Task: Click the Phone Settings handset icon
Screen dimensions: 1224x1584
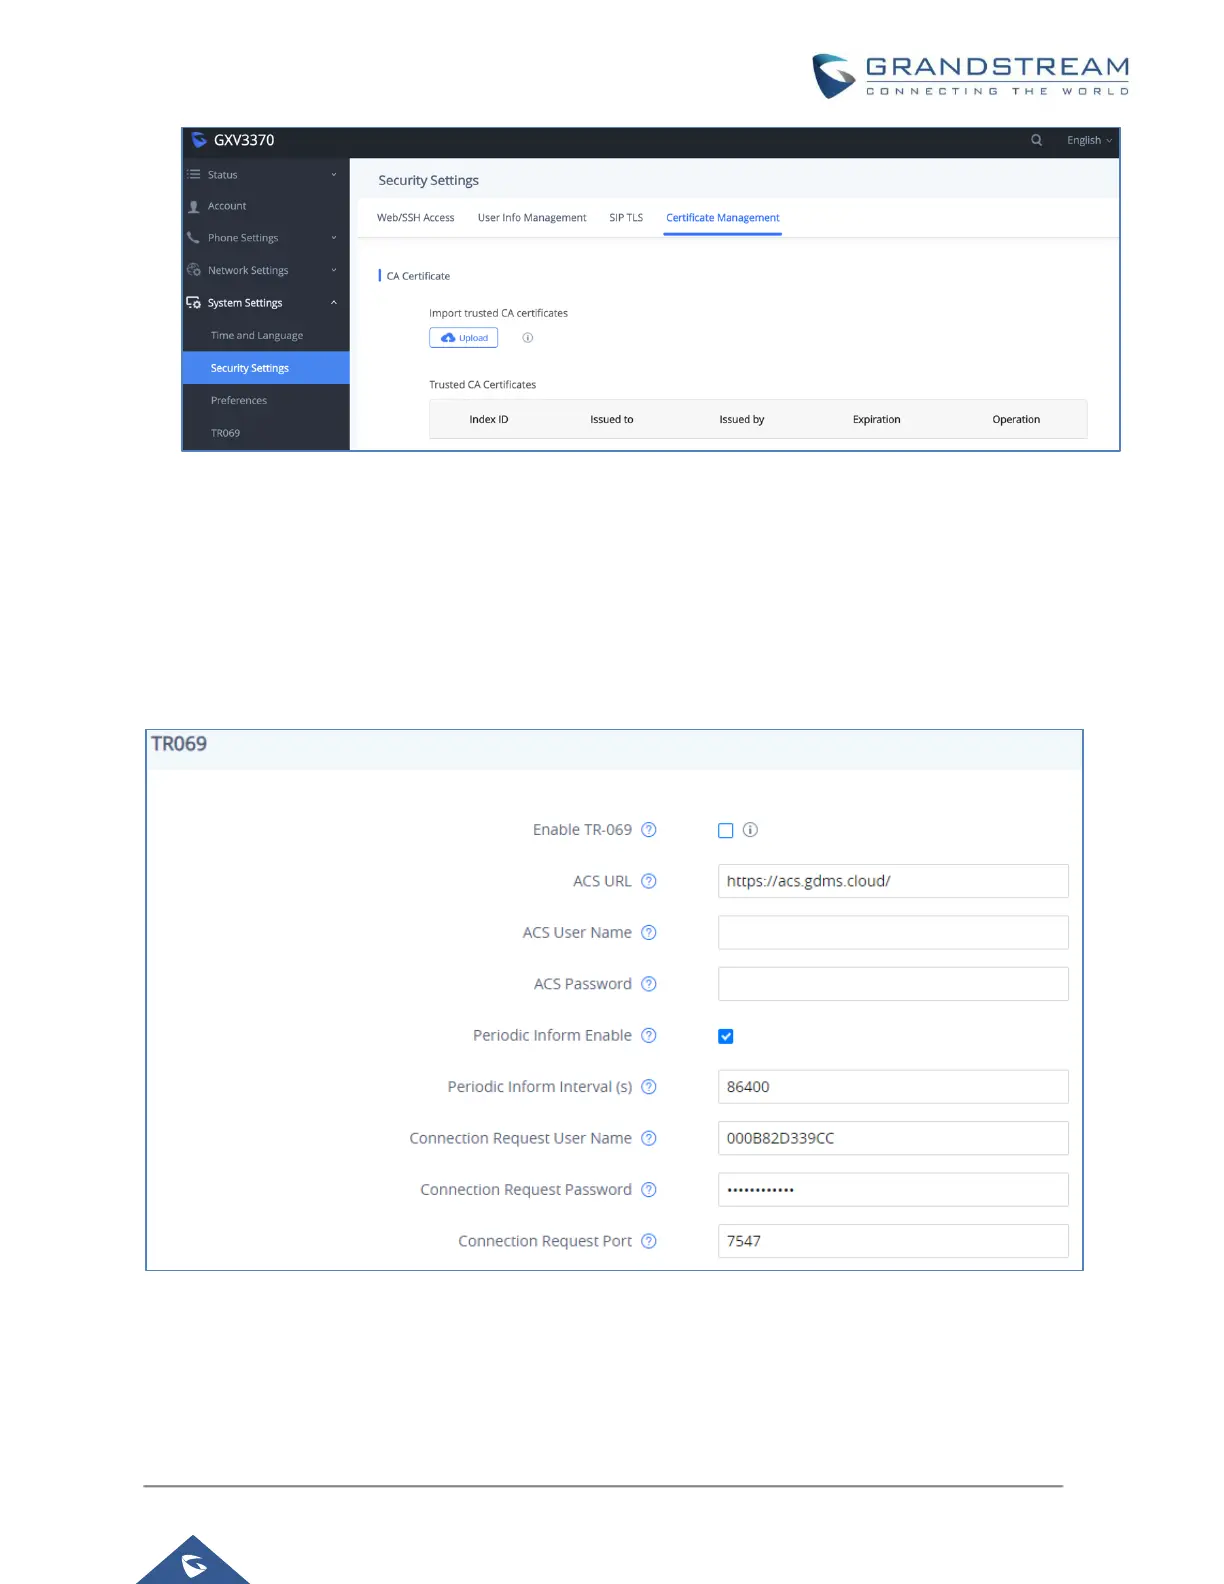Action: point(194,238)
